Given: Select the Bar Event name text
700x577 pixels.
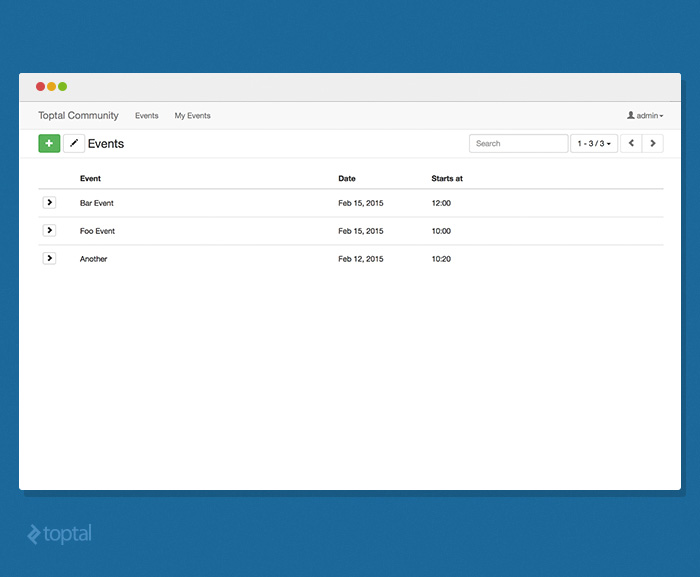Looking at the screenshot, I should tap(97, 203).
